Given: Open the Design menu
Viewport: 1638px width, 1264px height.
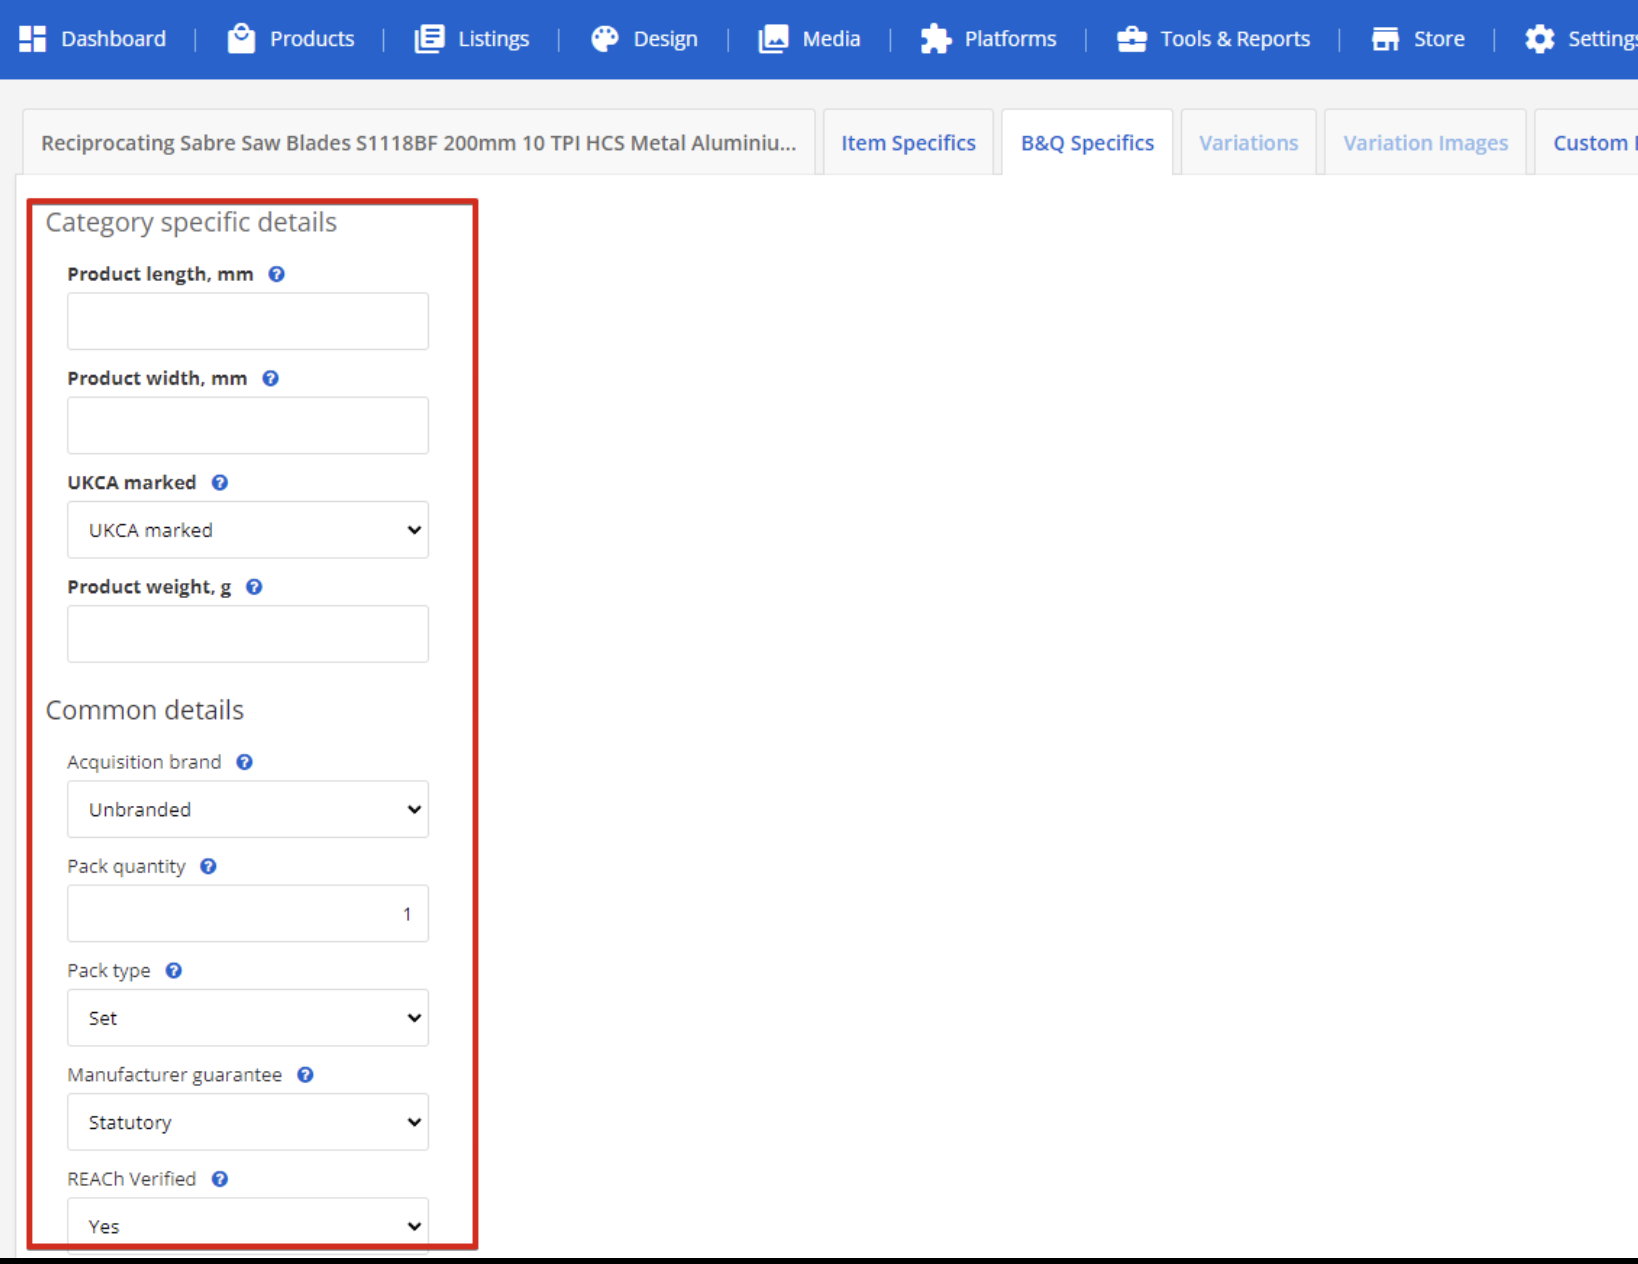Looking at the screenshot, I should point(645,39).
